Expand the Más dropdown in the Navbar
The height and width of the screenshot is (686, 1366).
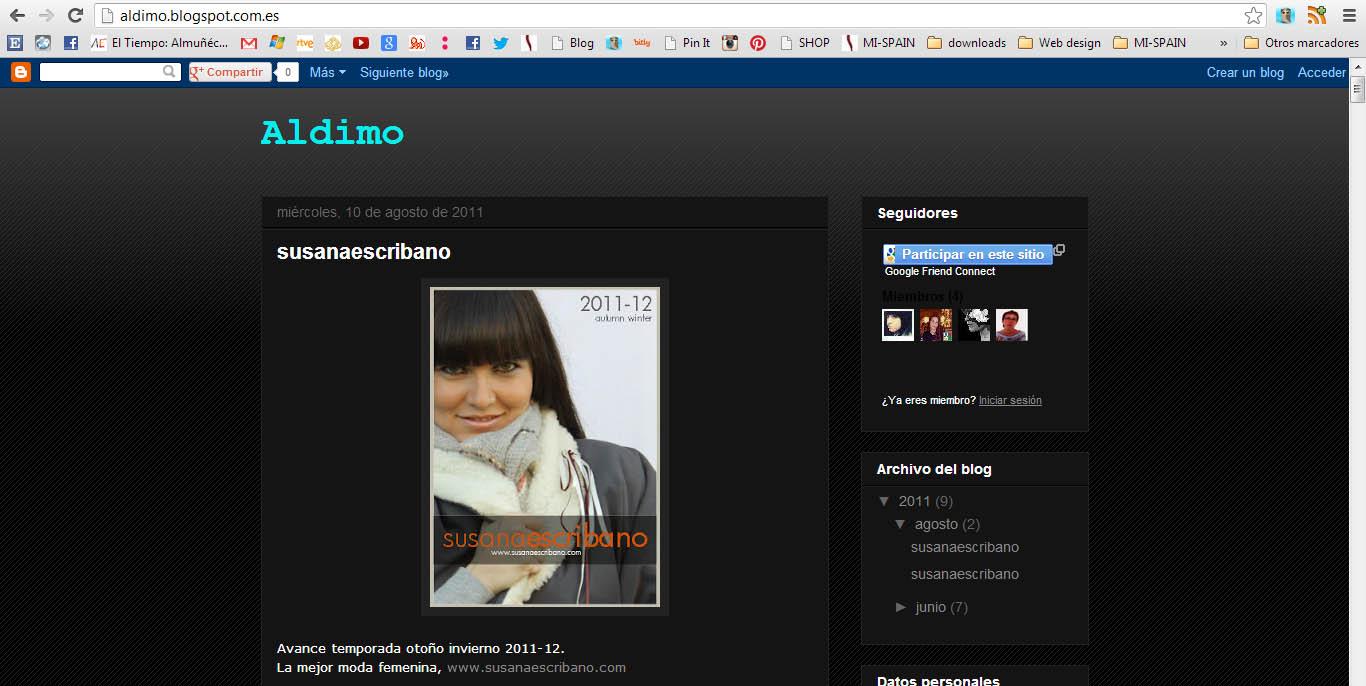click(x=326, y=72)
